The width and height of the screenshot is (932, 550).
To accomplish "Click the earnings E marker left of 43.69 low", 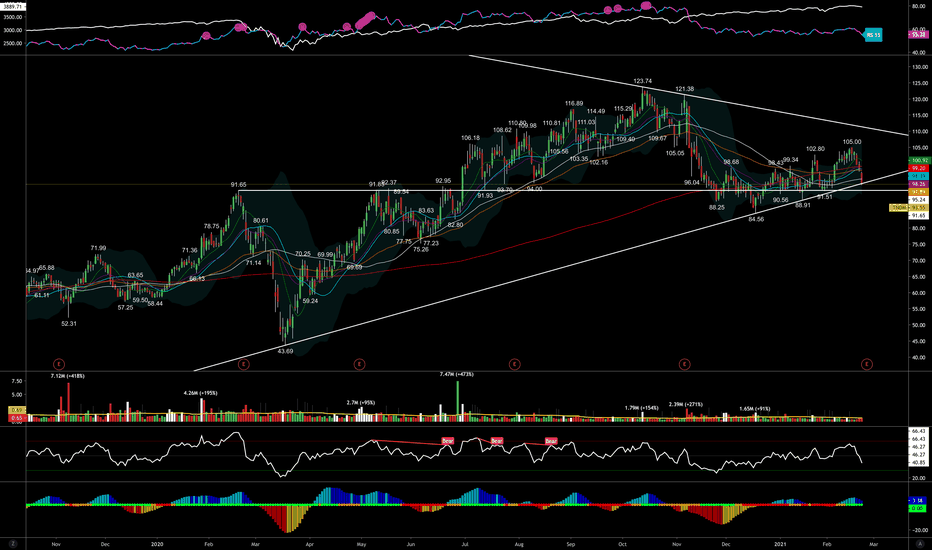I will click(x=243, y=364).
